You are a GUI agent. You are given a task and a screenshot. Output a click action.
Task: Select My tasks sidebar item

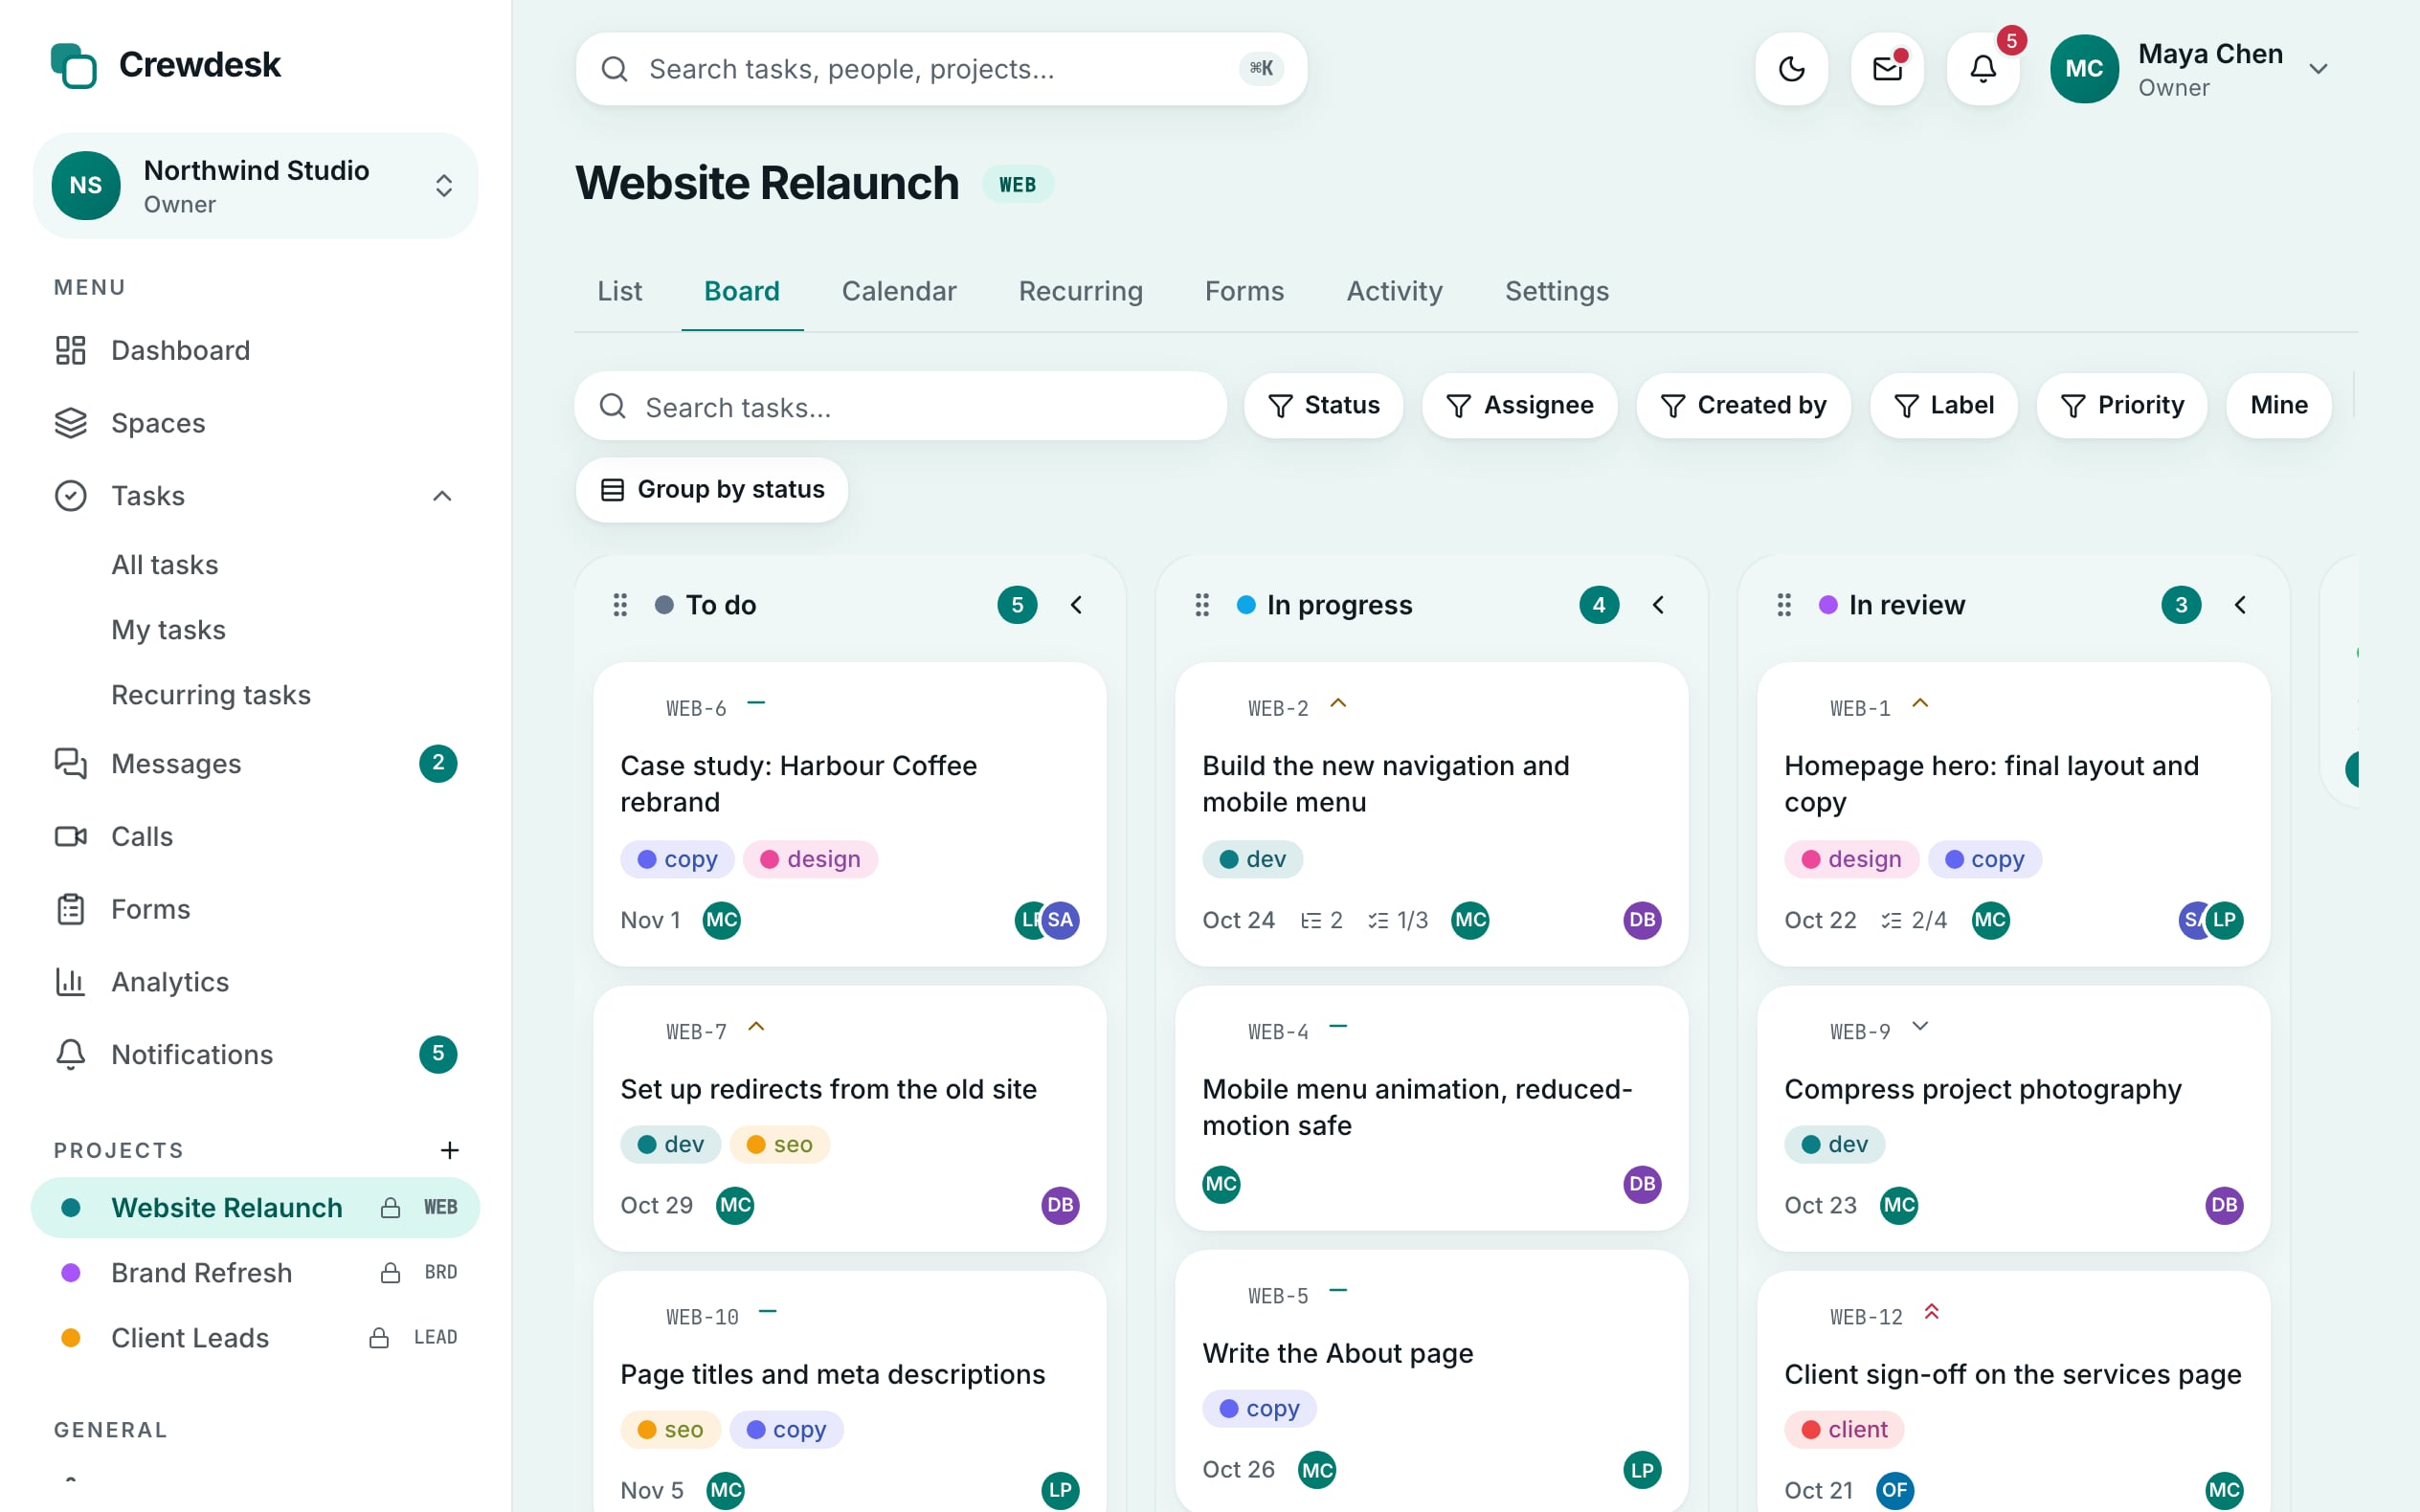click(x=168, y=630)
